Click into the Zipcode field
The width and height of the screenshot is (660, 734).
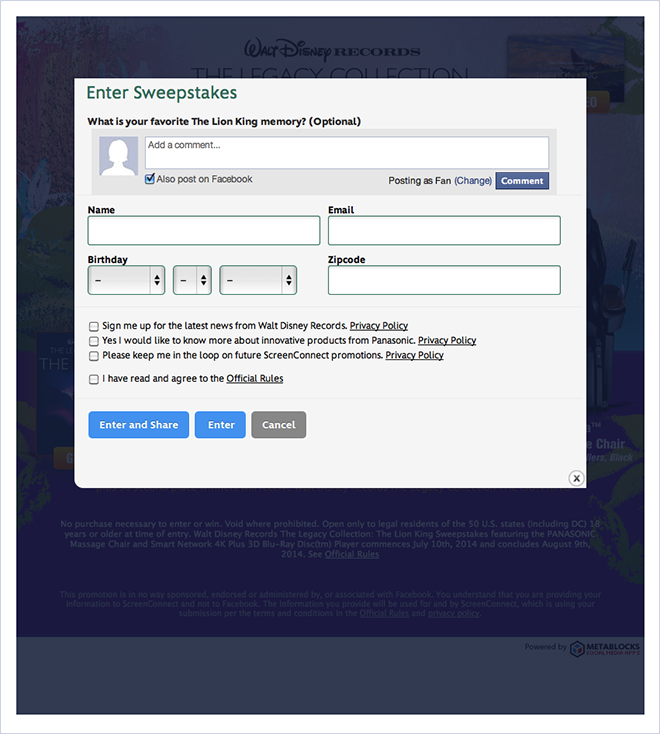pyautogui.click(x=444, y=280)
